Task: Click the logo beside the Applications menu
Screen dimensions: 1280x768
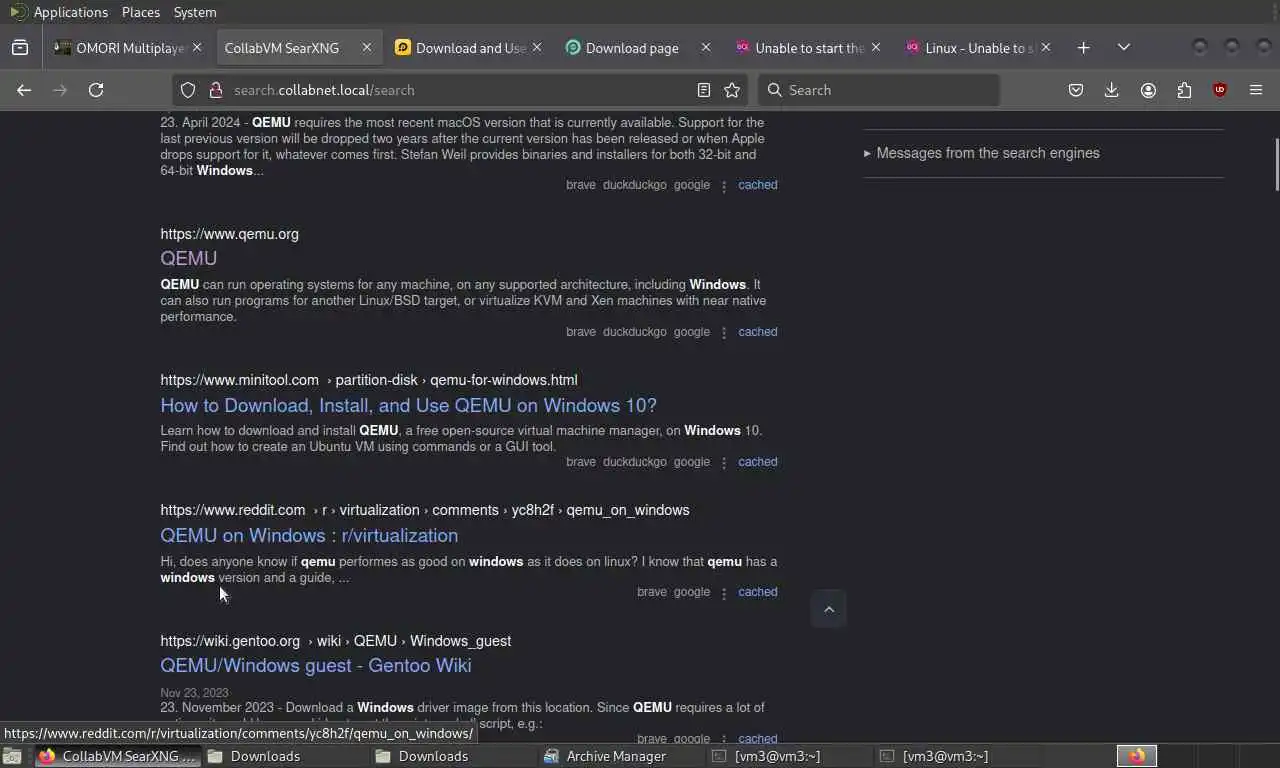Action: (18, 12)
